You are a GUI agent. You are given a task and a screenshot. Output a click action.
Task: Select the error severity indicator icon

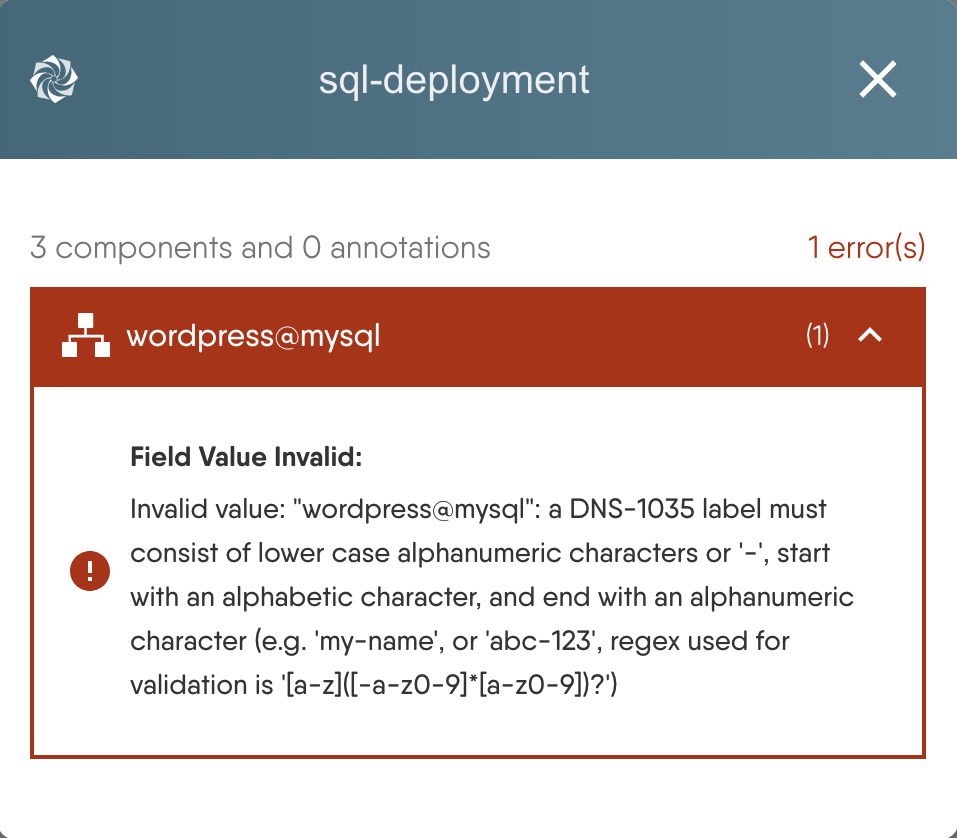point(90,571)
